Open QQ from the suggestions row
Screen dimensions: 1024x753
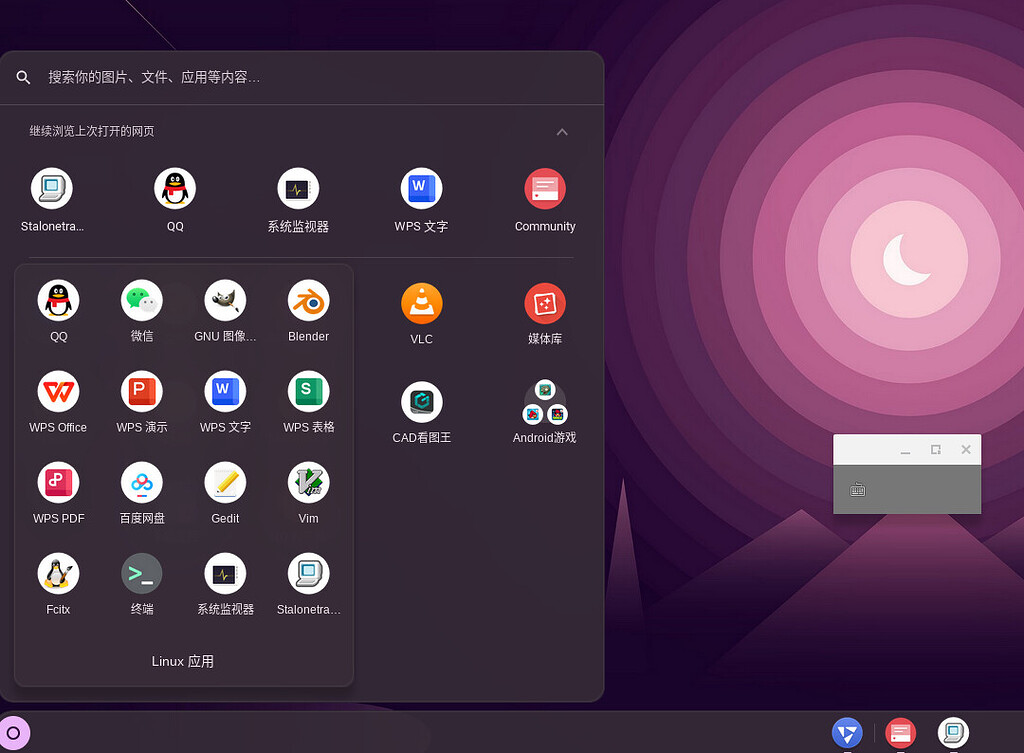[174, 188]
